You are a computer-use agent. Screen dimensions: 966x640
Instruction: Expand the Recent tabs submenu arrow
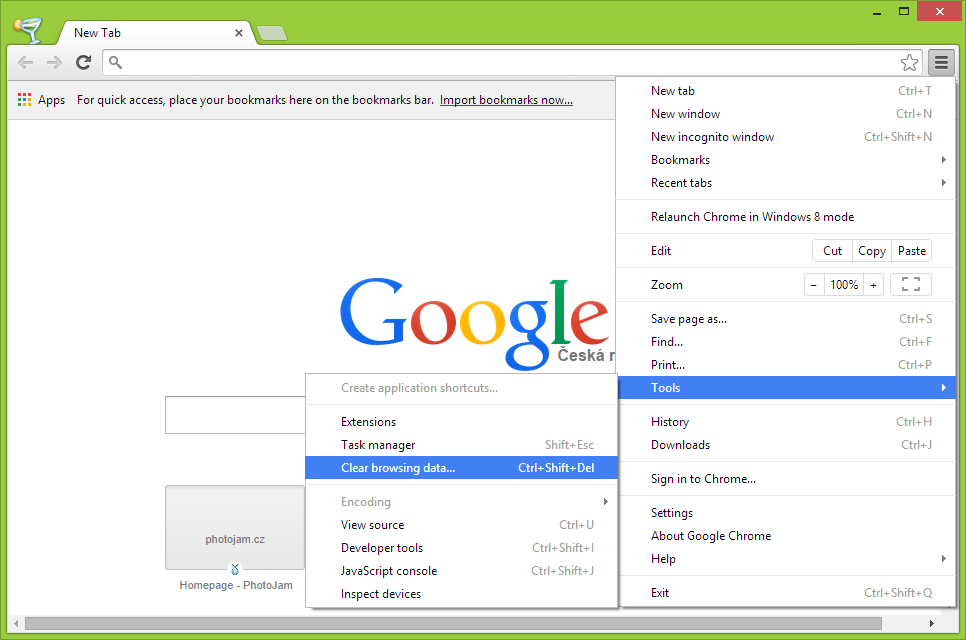coord(943,182)
